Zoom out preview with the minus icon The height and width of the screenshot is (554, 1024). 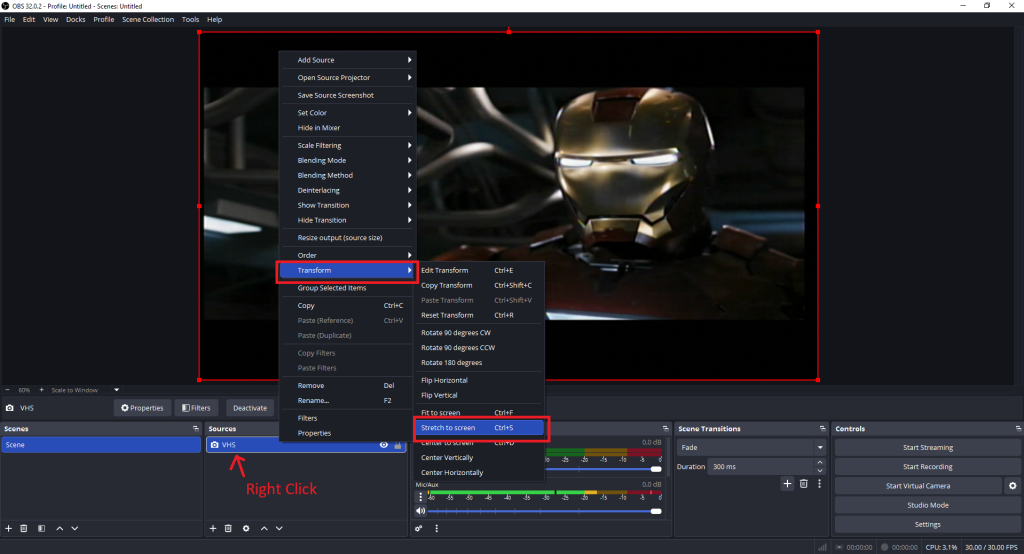[x=8, y=389]
